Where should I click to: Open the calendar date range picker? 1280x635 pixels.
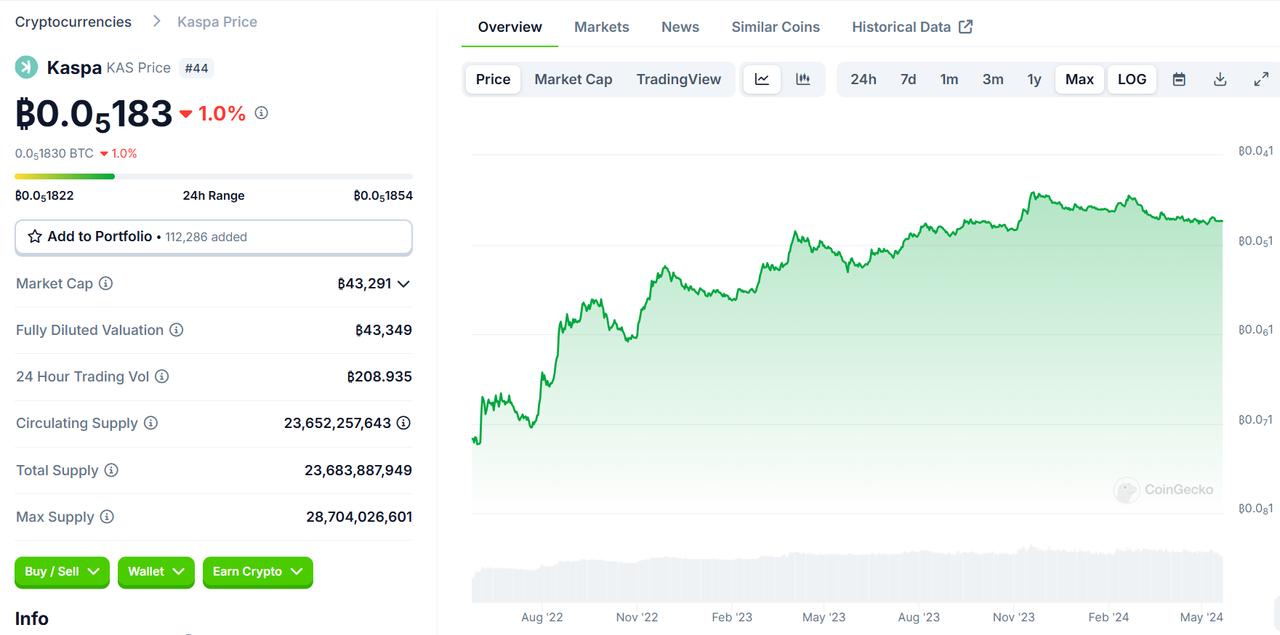(1179, 79)
